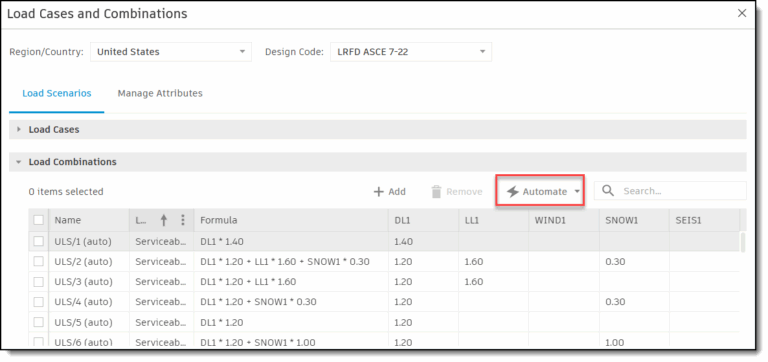Viewport: 768px width, 362px height.
Task: Switch to the Manage Attributes tab
Action: point(160,93)
